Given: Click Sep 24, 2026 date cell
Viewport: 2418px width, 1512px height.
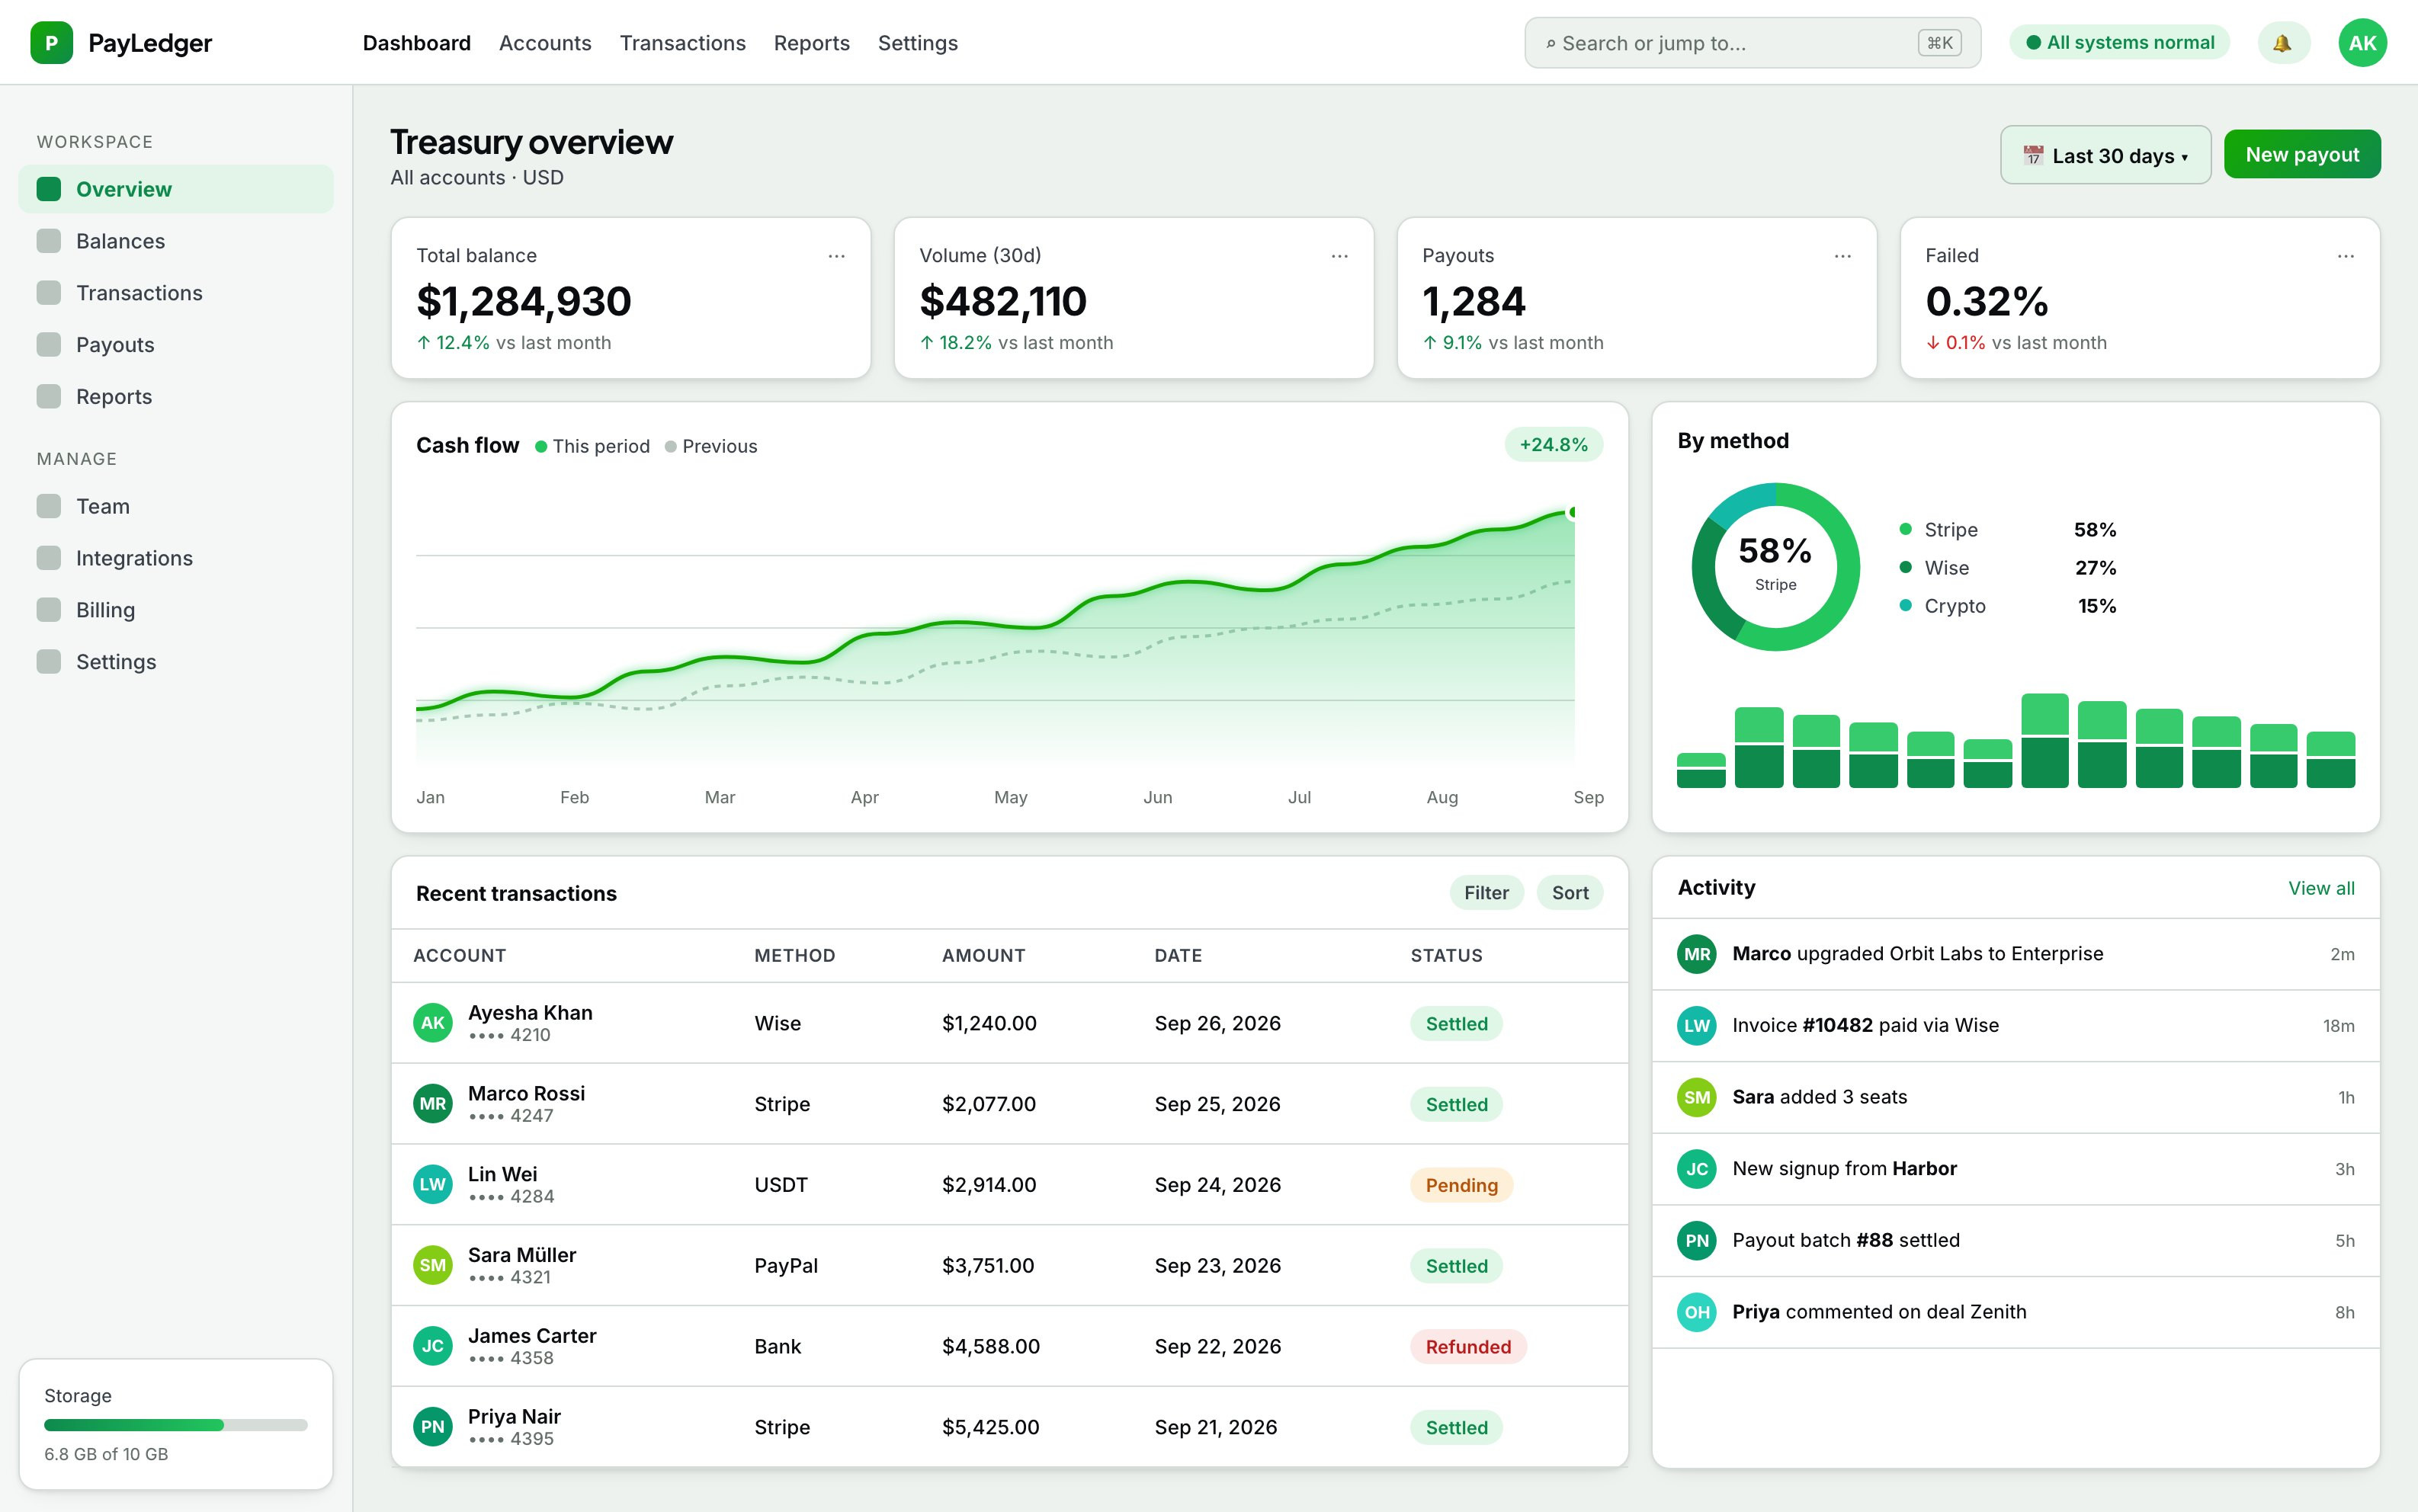Looking at the screenshot, I should pyautogui.click(x=1217, y=1185).
